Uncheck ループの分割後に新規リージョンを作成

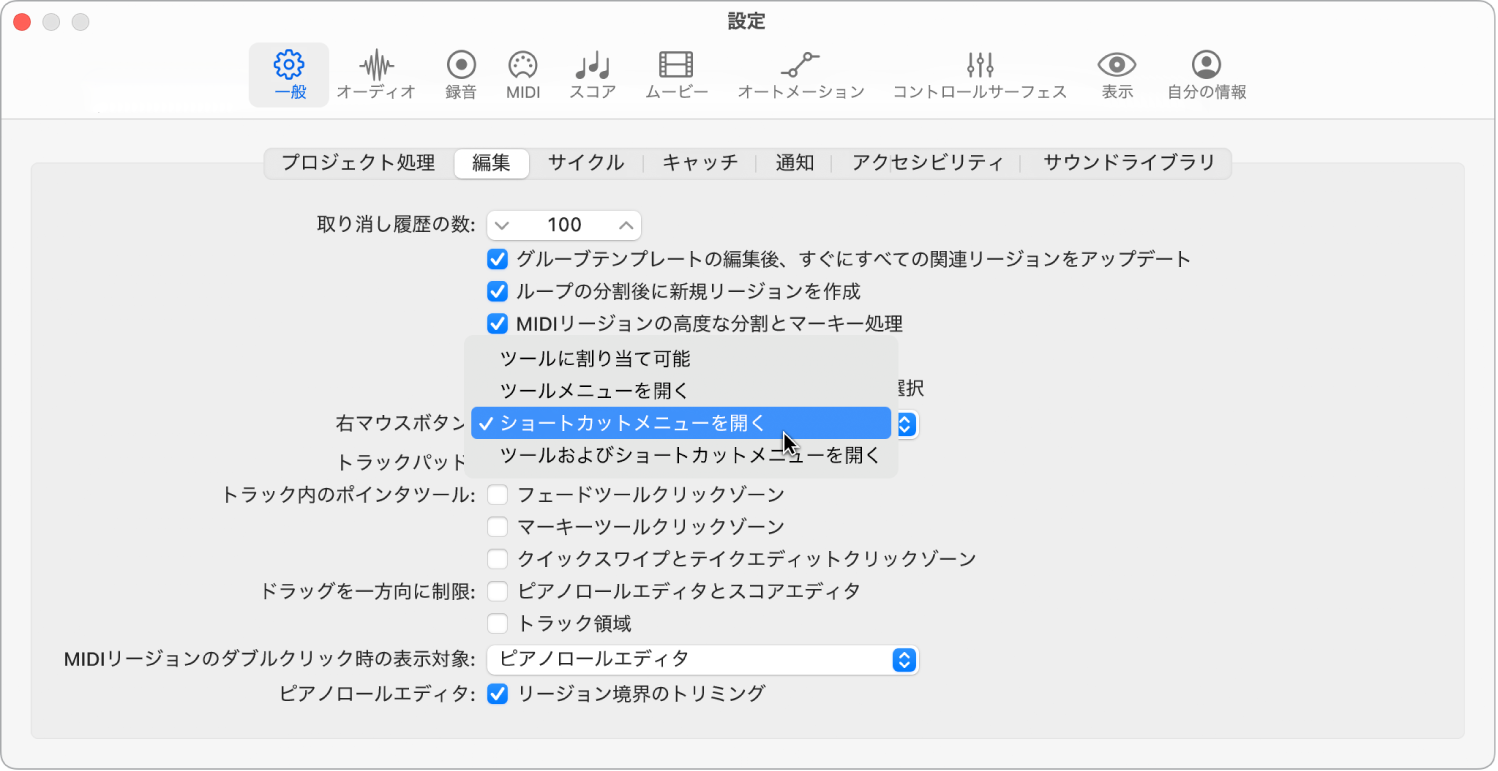(x=497, y=291)
